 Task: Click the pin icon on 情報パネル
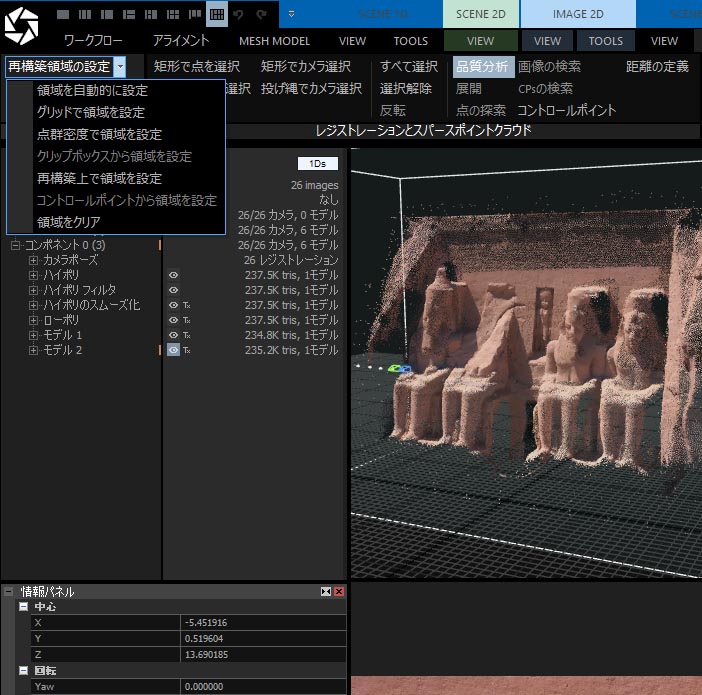[x=326, y=592]
